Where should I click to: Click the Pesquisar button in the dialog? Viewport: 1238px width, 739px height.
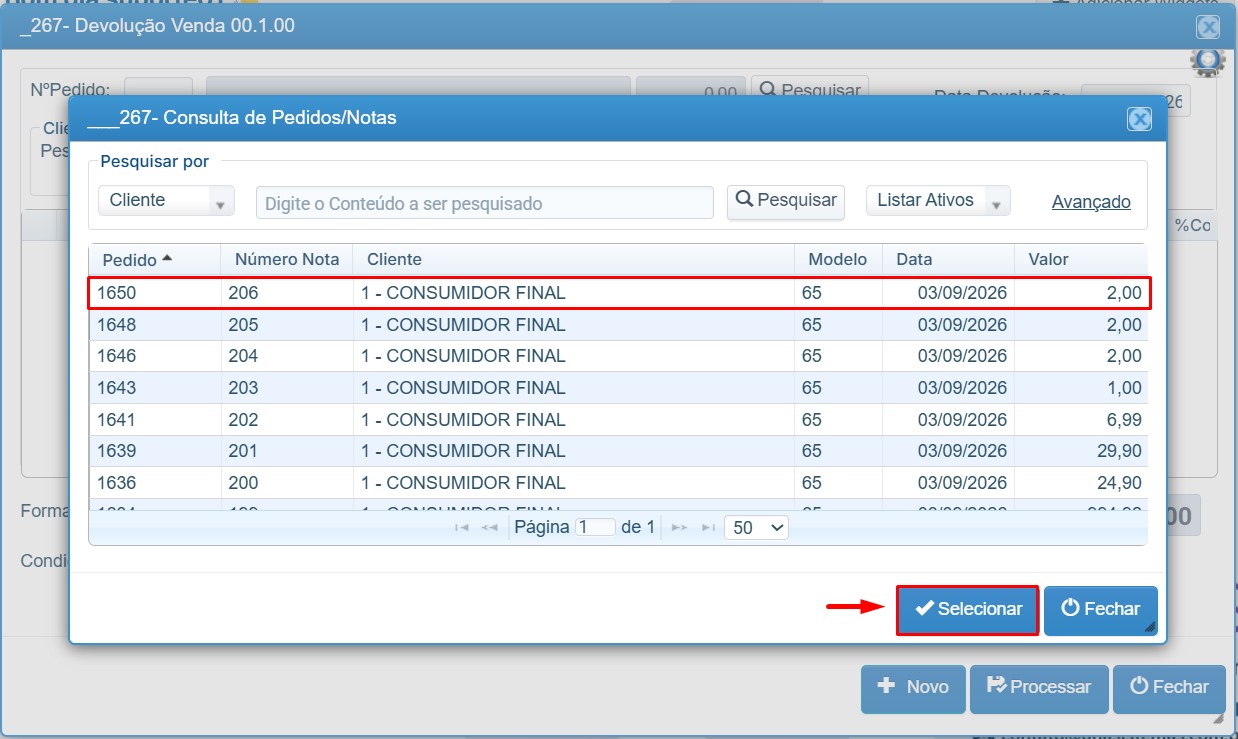tap(786, 201)
